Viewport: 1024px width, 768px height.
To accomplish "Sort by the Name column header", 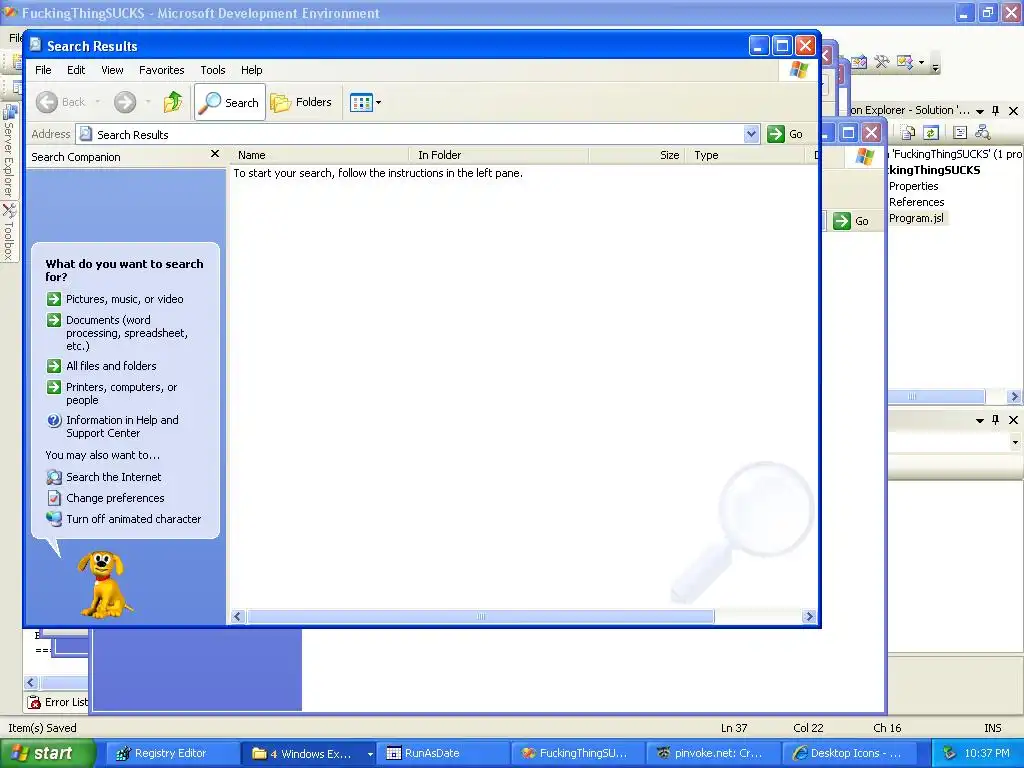I will click(320, 155).
